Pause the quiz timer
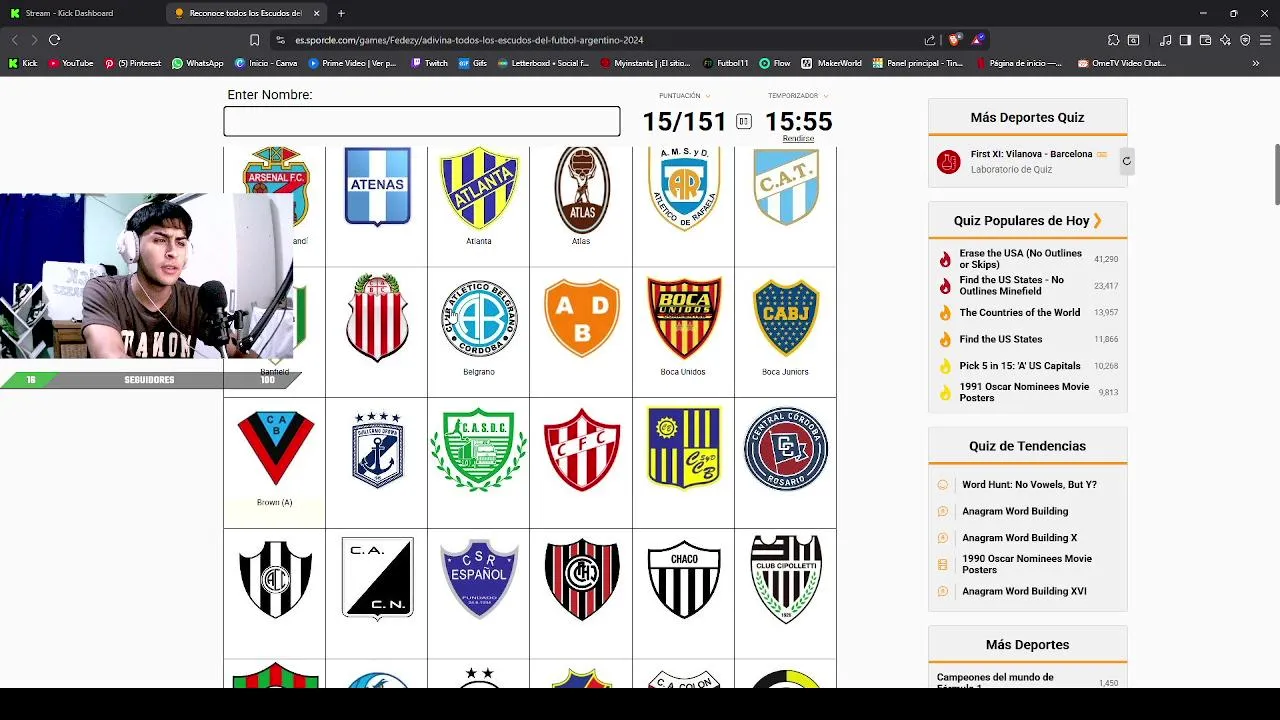The width and height of the screenshot is (1280, 720). tap(743, 121)
